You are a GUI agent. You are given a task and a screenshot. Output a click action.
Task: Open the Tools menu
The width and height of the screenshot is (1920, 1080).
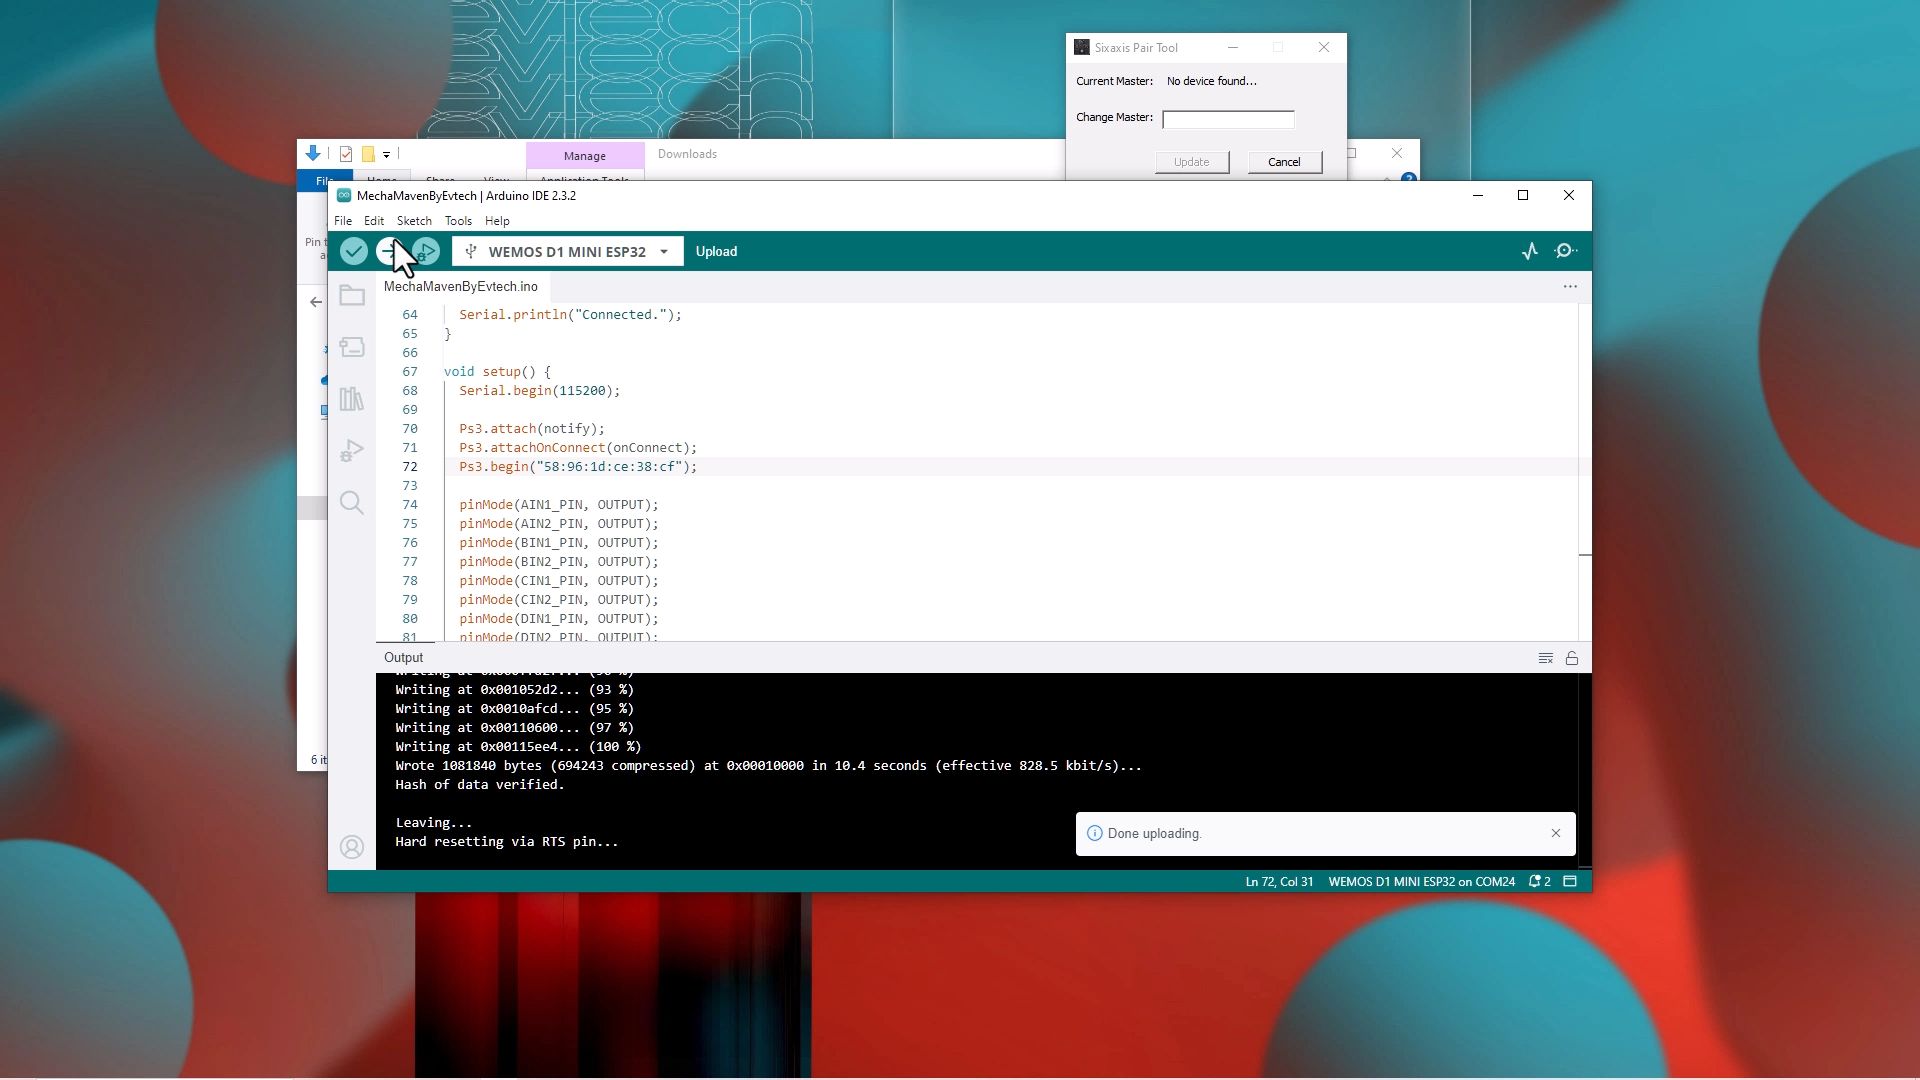[458, 221]
